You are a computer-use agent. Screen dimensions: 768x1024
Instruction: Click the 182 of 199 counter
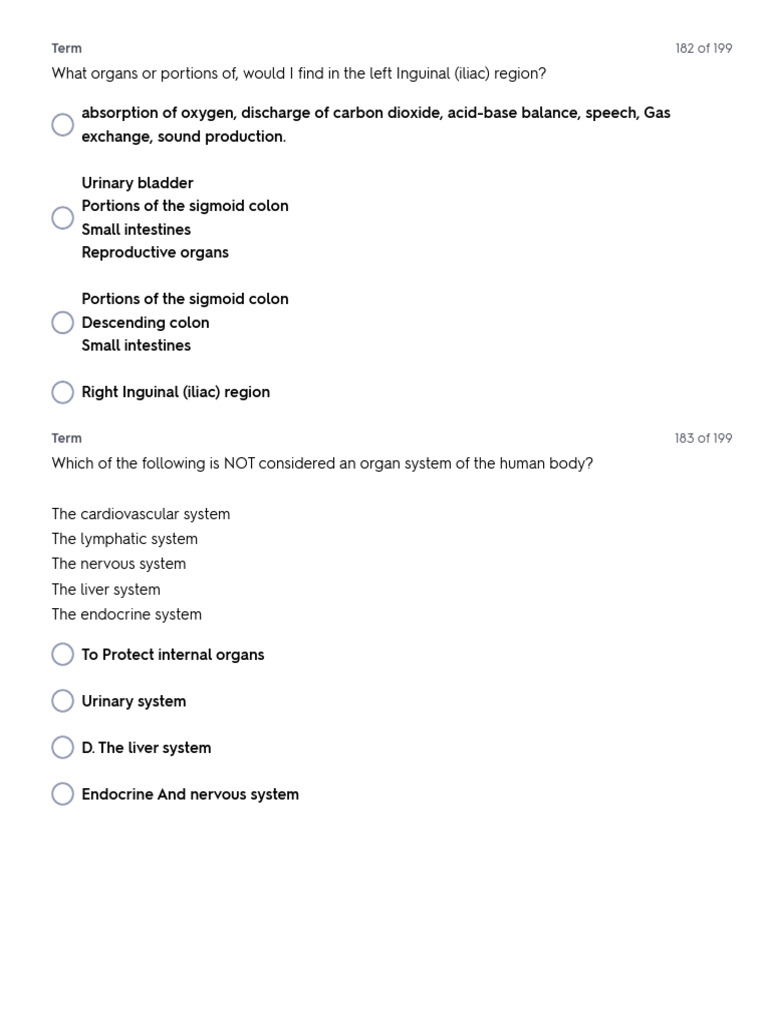[703, 48]
